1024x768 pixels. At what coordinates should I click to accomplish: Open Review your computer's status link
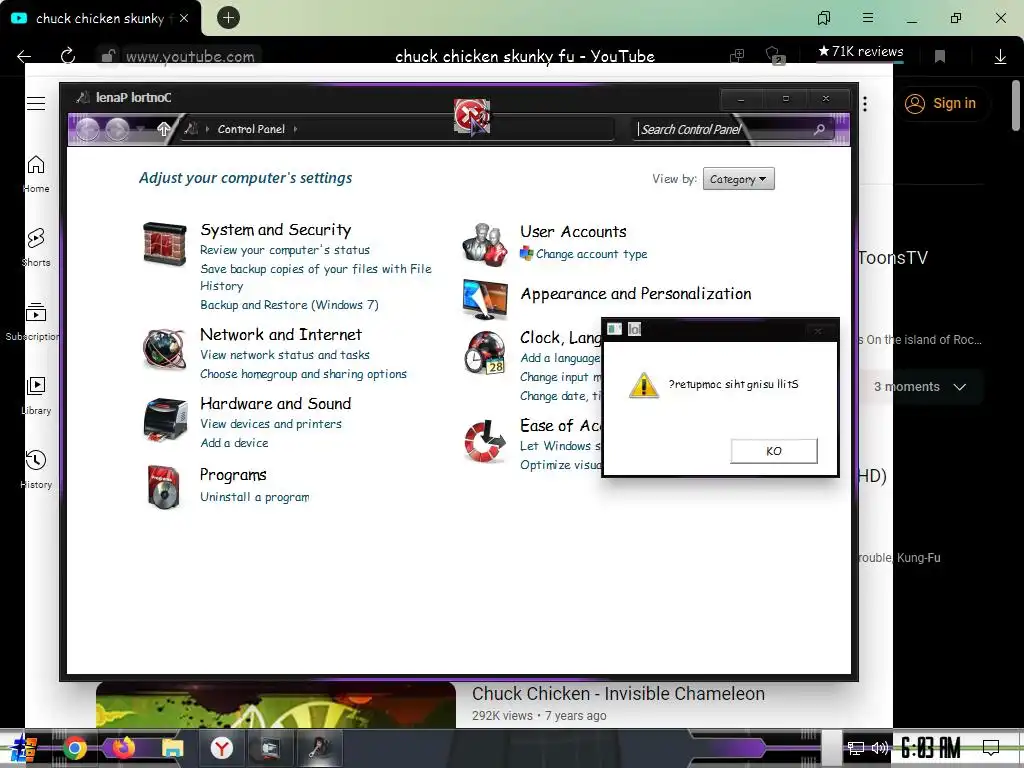(x=285, y=249)
